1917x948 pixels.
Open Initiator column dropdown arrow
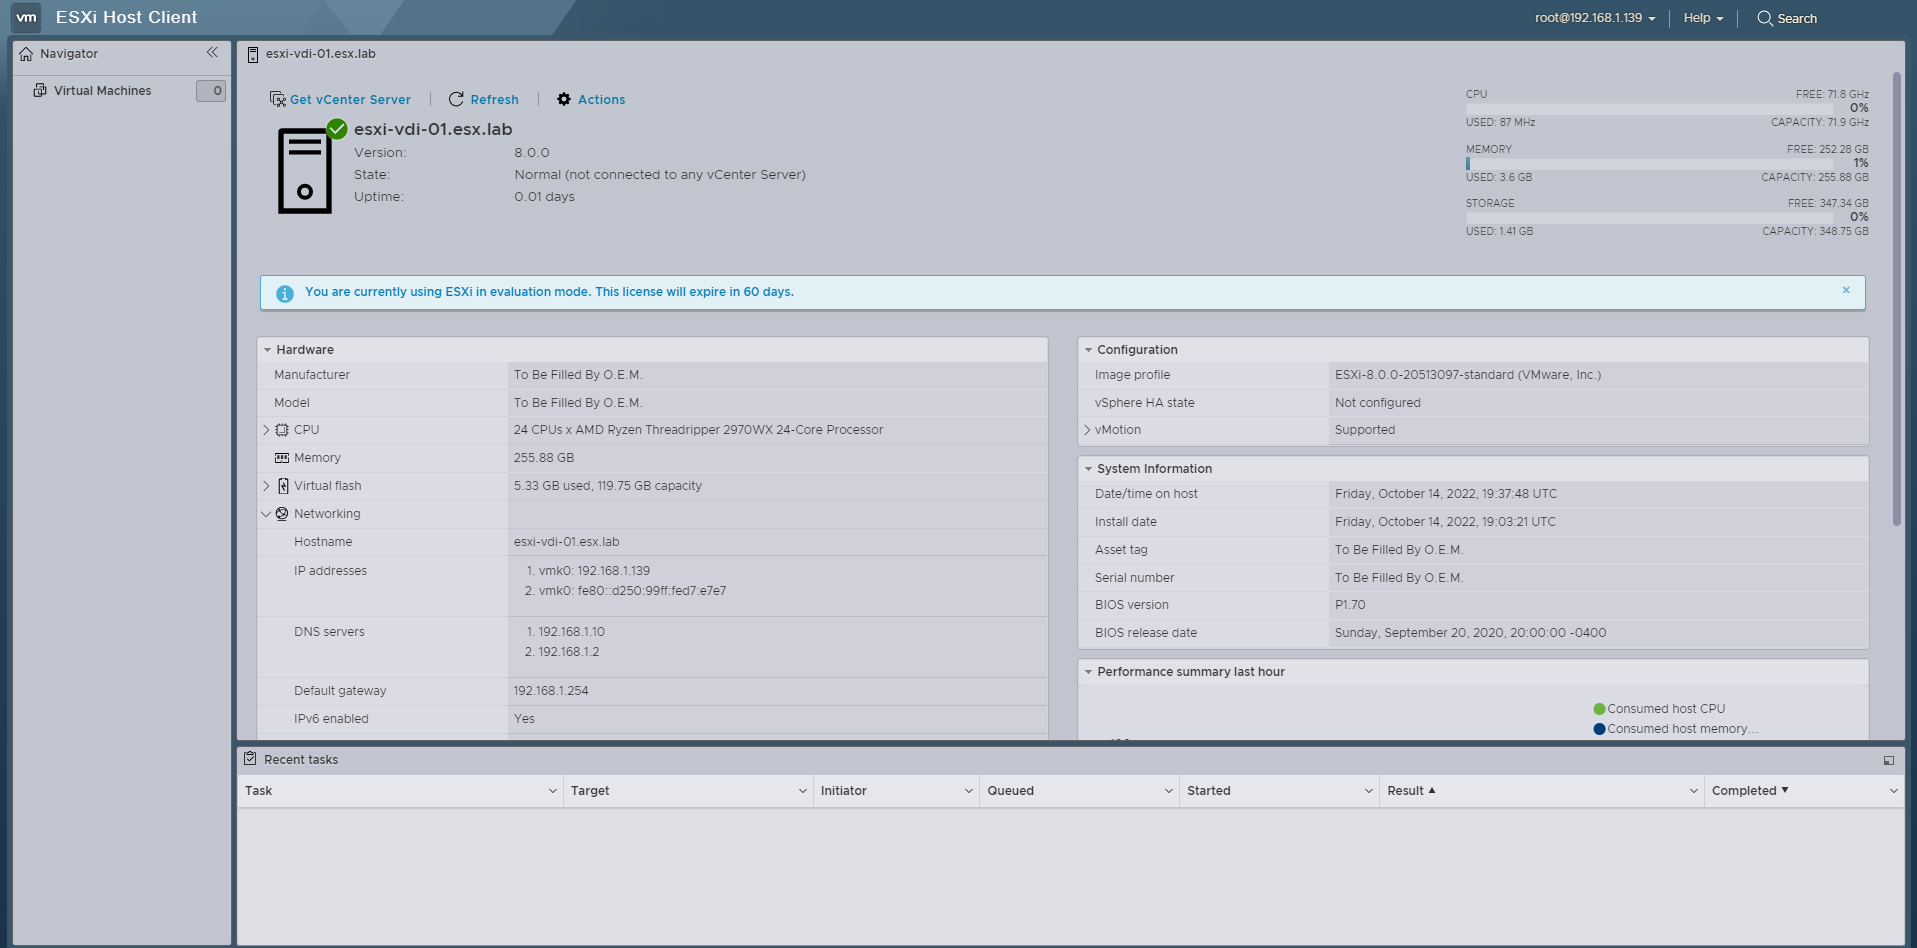click(968, 791)
